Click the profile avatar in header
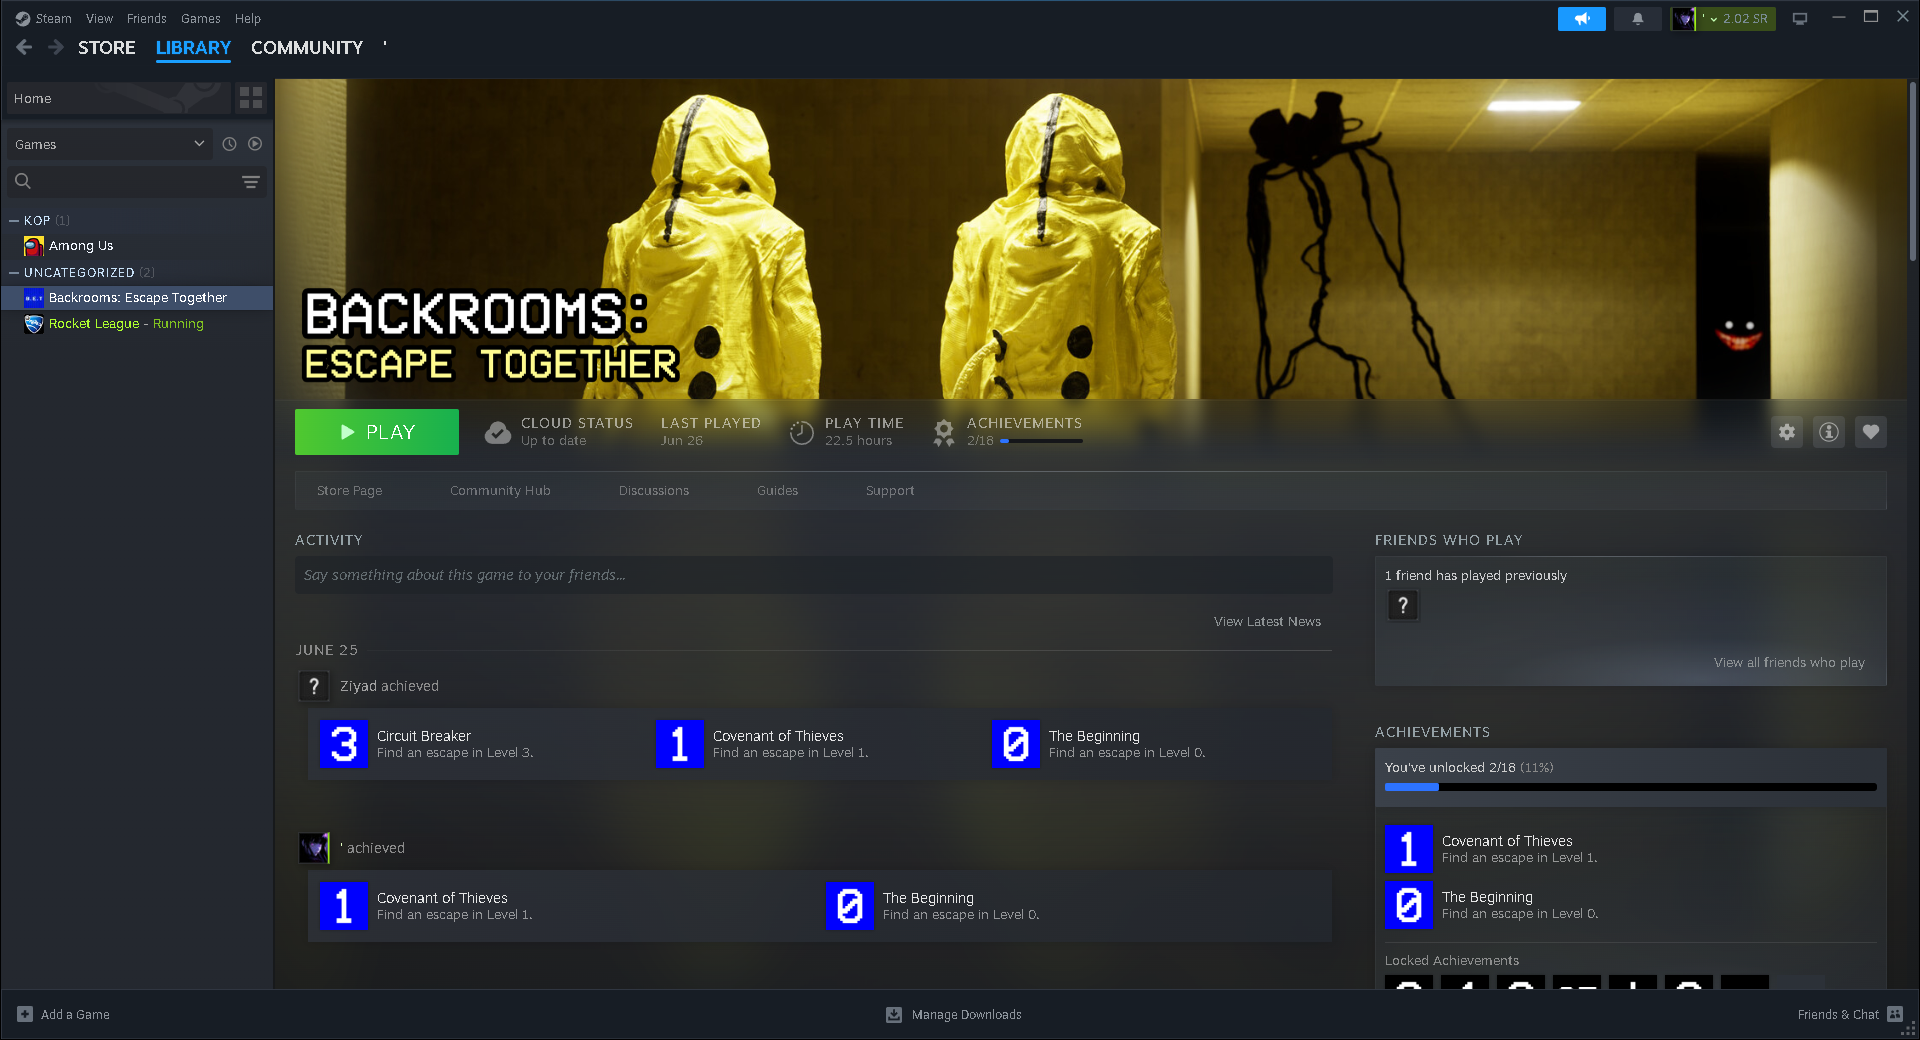Screen dimensions: 1920x1040 (x=1684, y=19)
